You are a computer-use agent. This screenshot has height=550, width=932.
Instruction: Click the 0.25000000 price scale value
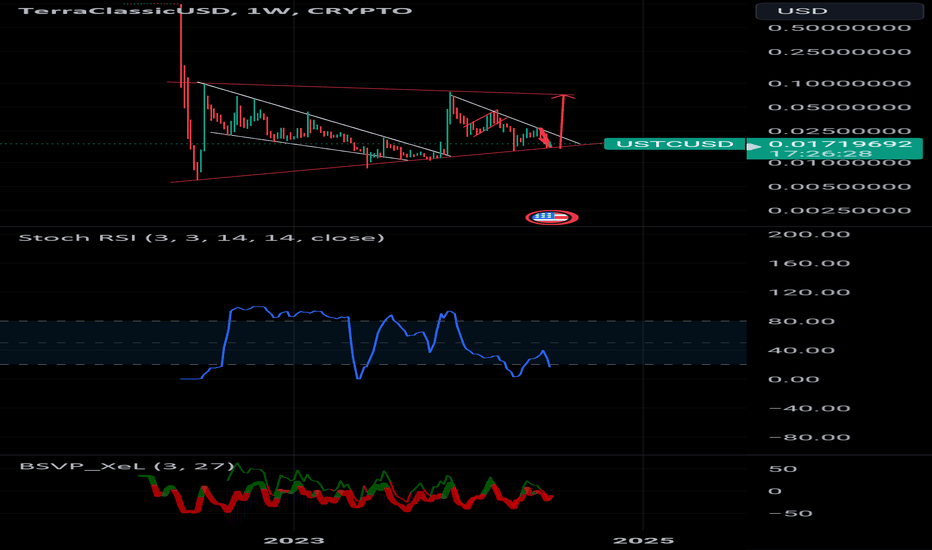click(840, 52)
